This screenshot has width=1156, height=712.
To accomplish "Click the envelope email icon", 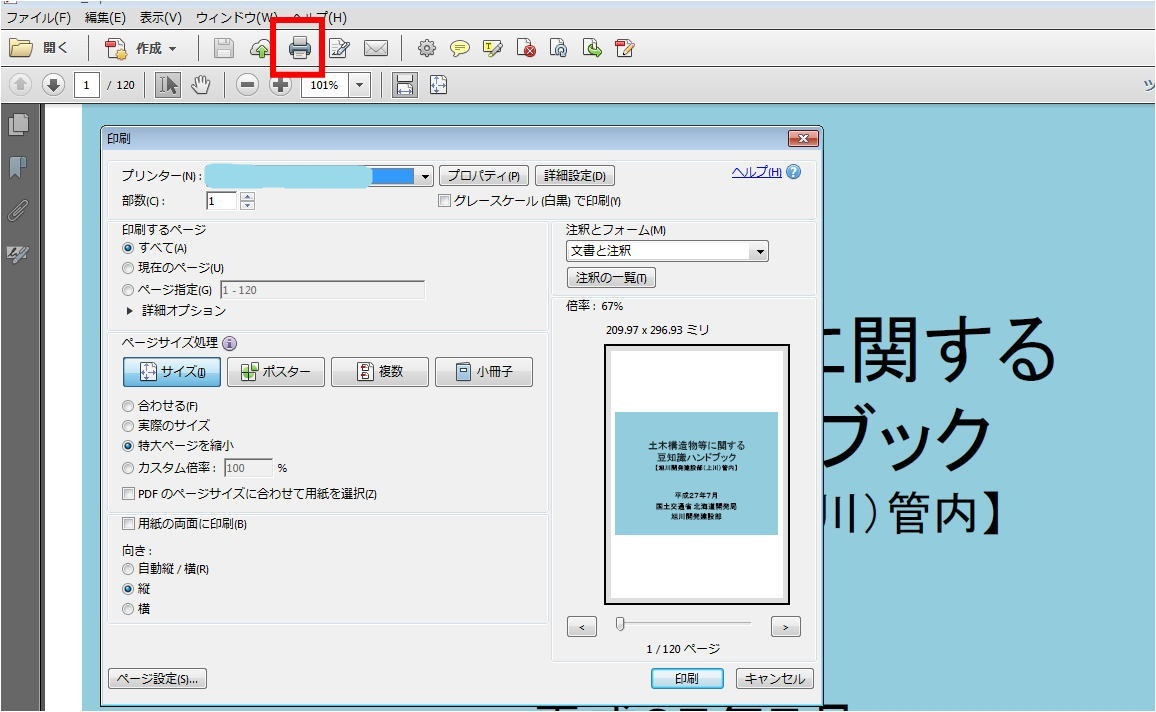I will click(x=376, y=49).
